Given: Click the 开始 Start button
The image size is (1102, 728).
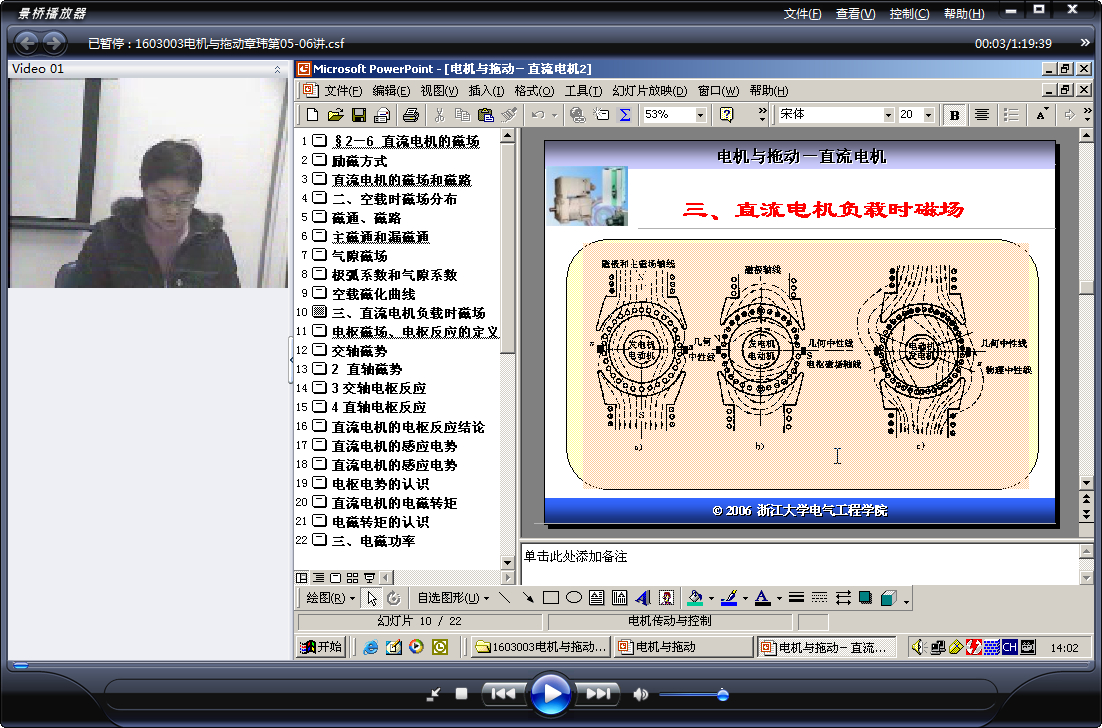Looking at the screenshot, I should click(321, 647).
